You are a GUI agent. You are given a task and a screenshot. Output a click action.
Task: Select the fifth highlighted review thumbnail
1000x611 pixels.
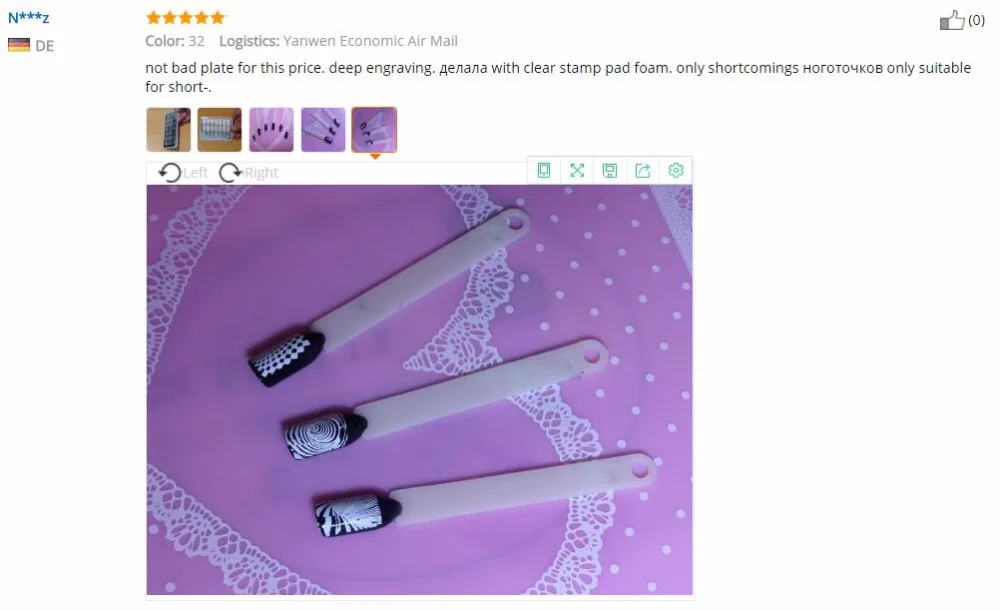(x=374, y=129)
